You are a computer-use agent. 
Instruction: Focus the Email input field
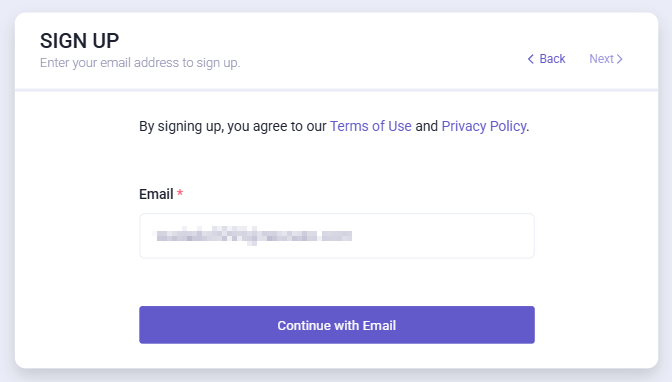(337, 236)
